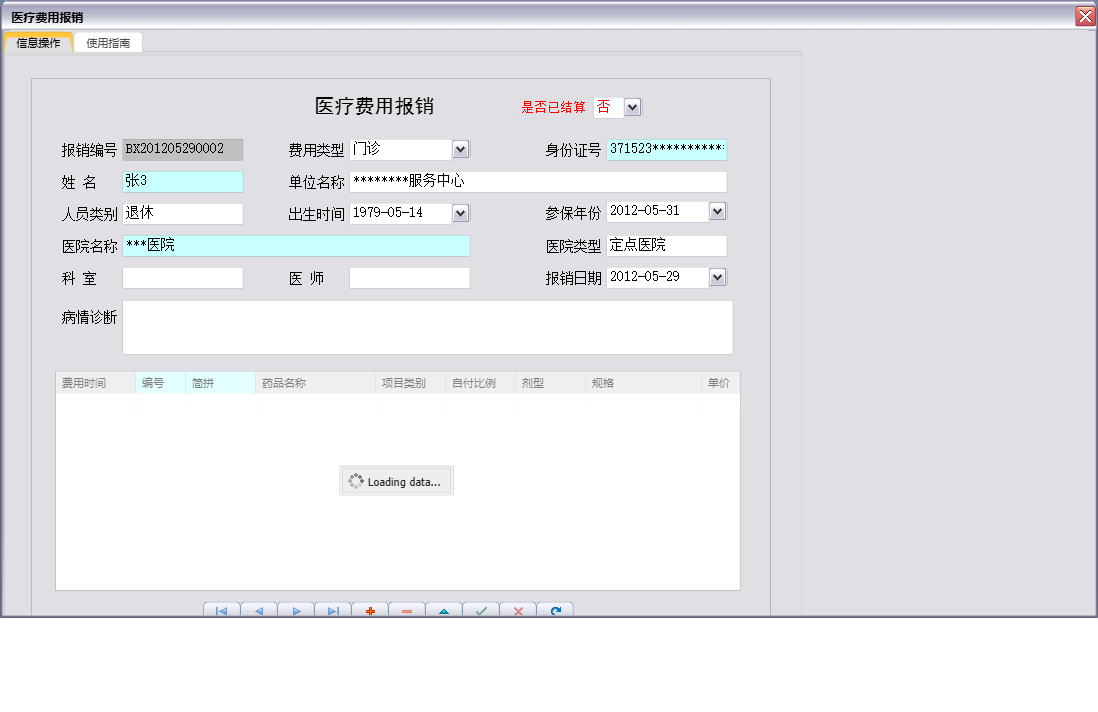Delete the selected record
Screen dimensions: 1098x712
click(407, 609)
